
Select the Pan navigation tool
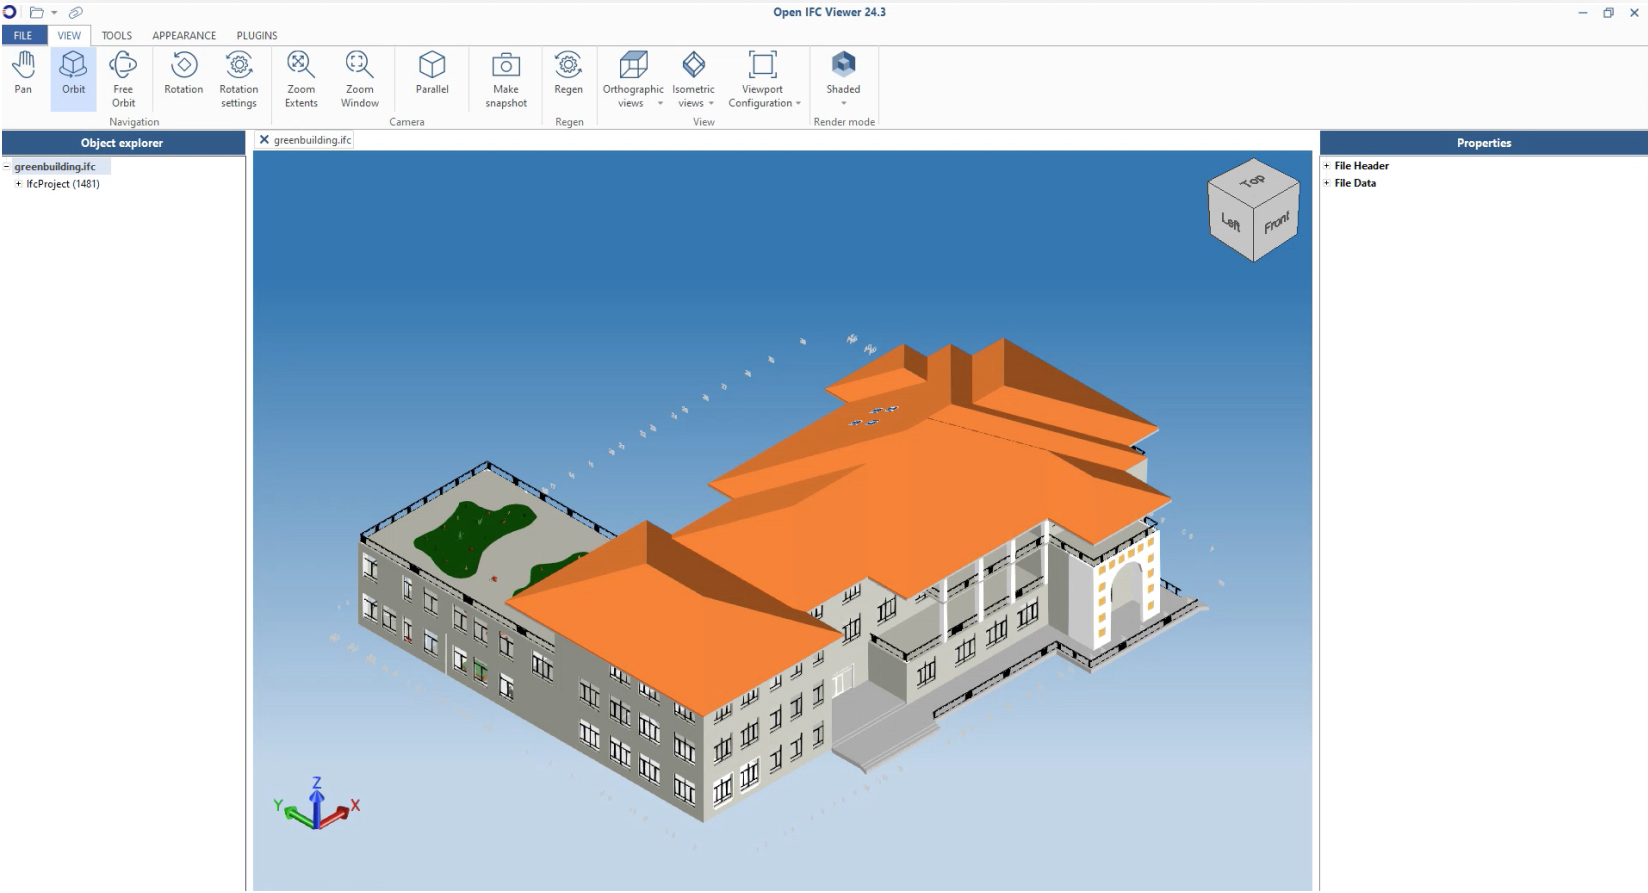[23, 74]
